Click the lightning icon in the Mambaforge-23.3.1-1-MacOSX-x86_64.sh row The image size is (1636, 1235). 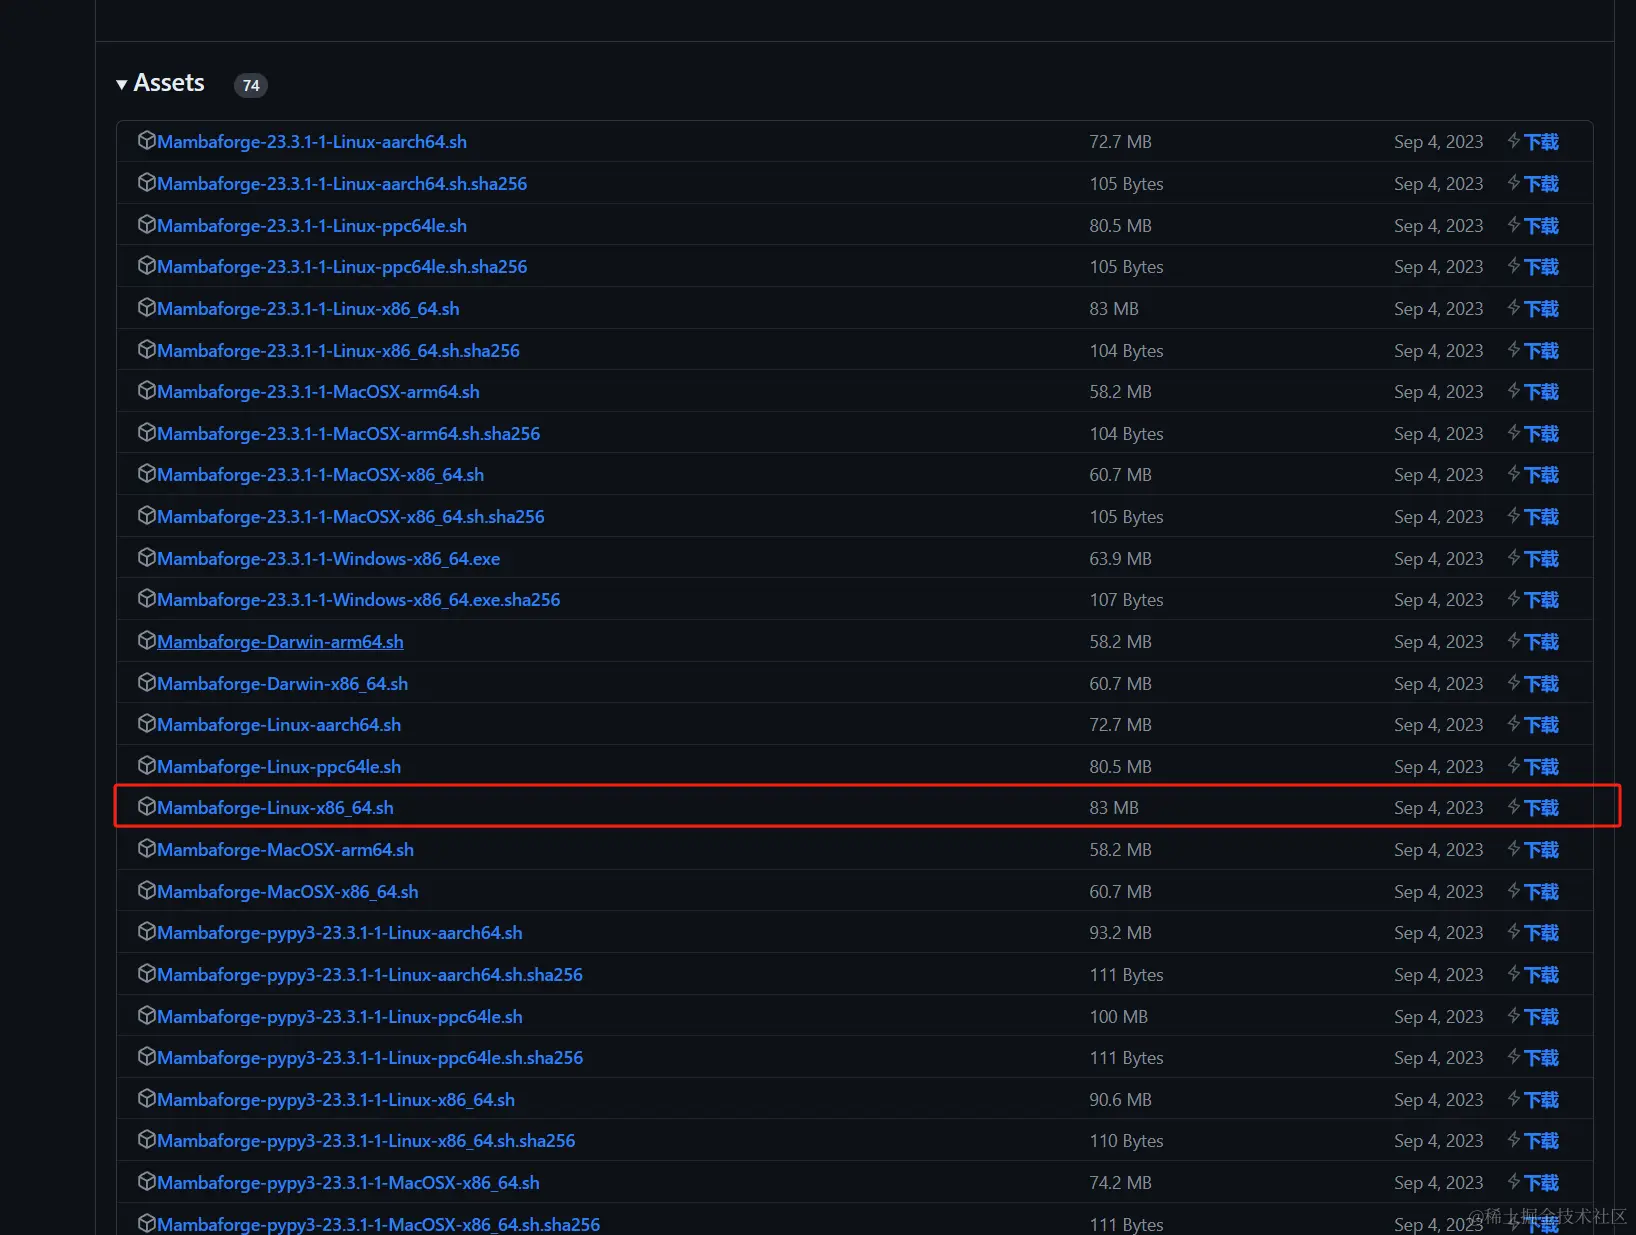coord(1514,474)
